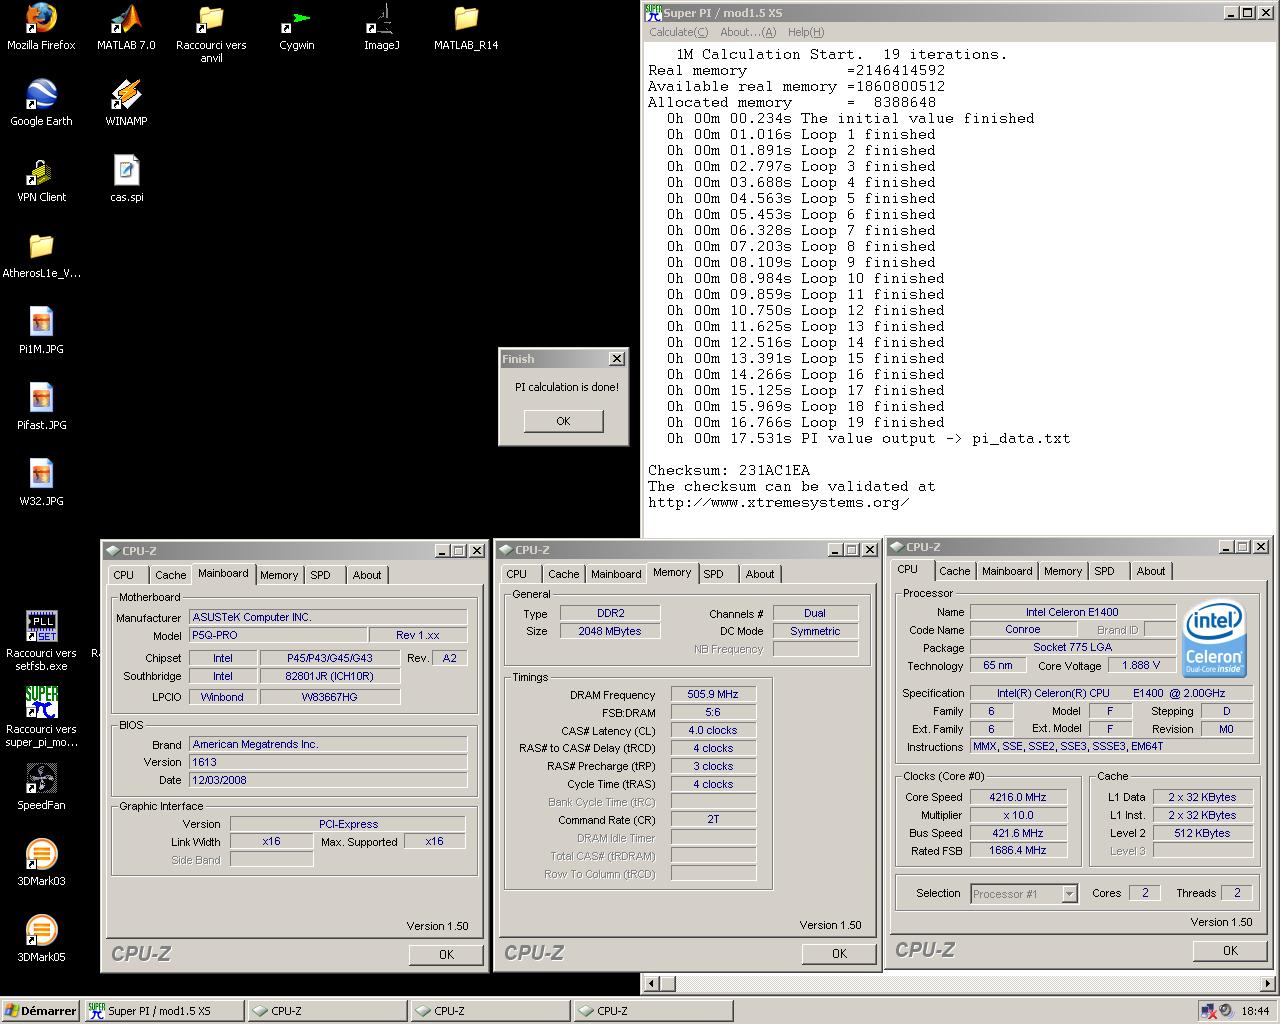Click the Rated FSB 1686.4 MHz value
1280x1024 pixels.
point(1018,851)
